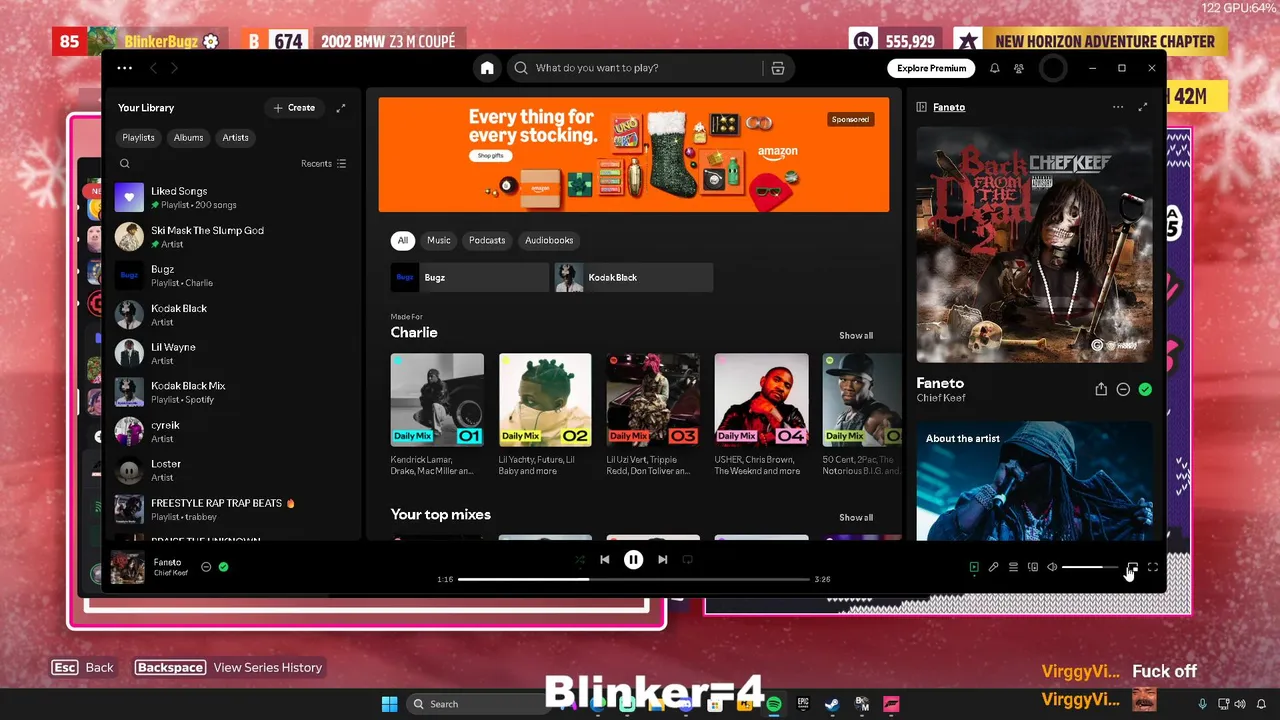This screenshot has width=1280, height=720.
Task: Filter the library by Albums
Action: click(188, 138)
